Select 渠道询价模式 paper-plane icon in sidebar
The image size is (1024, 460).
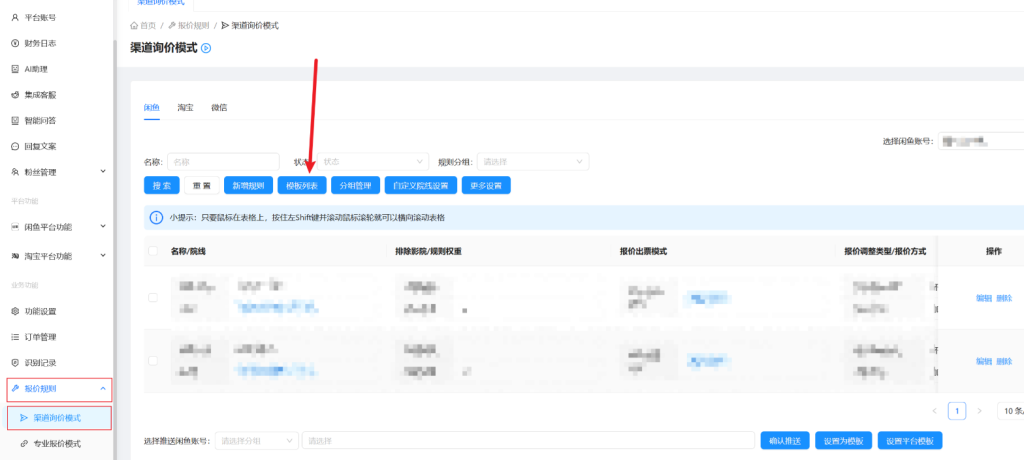pos(24,418)
